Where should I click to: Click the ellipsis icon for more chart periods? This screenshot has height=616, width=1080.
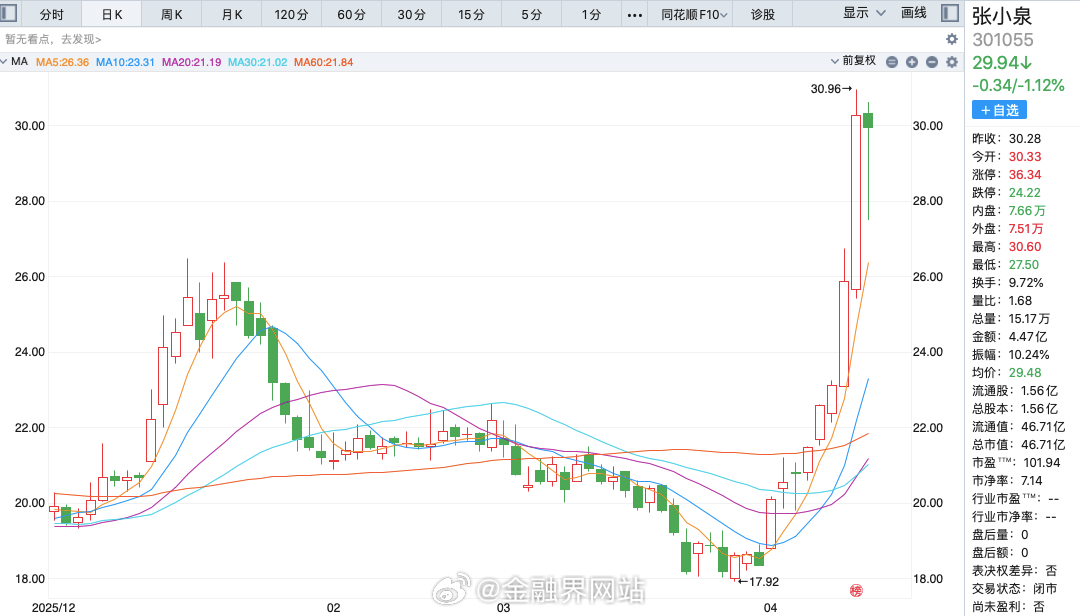[x=634, y=14]
